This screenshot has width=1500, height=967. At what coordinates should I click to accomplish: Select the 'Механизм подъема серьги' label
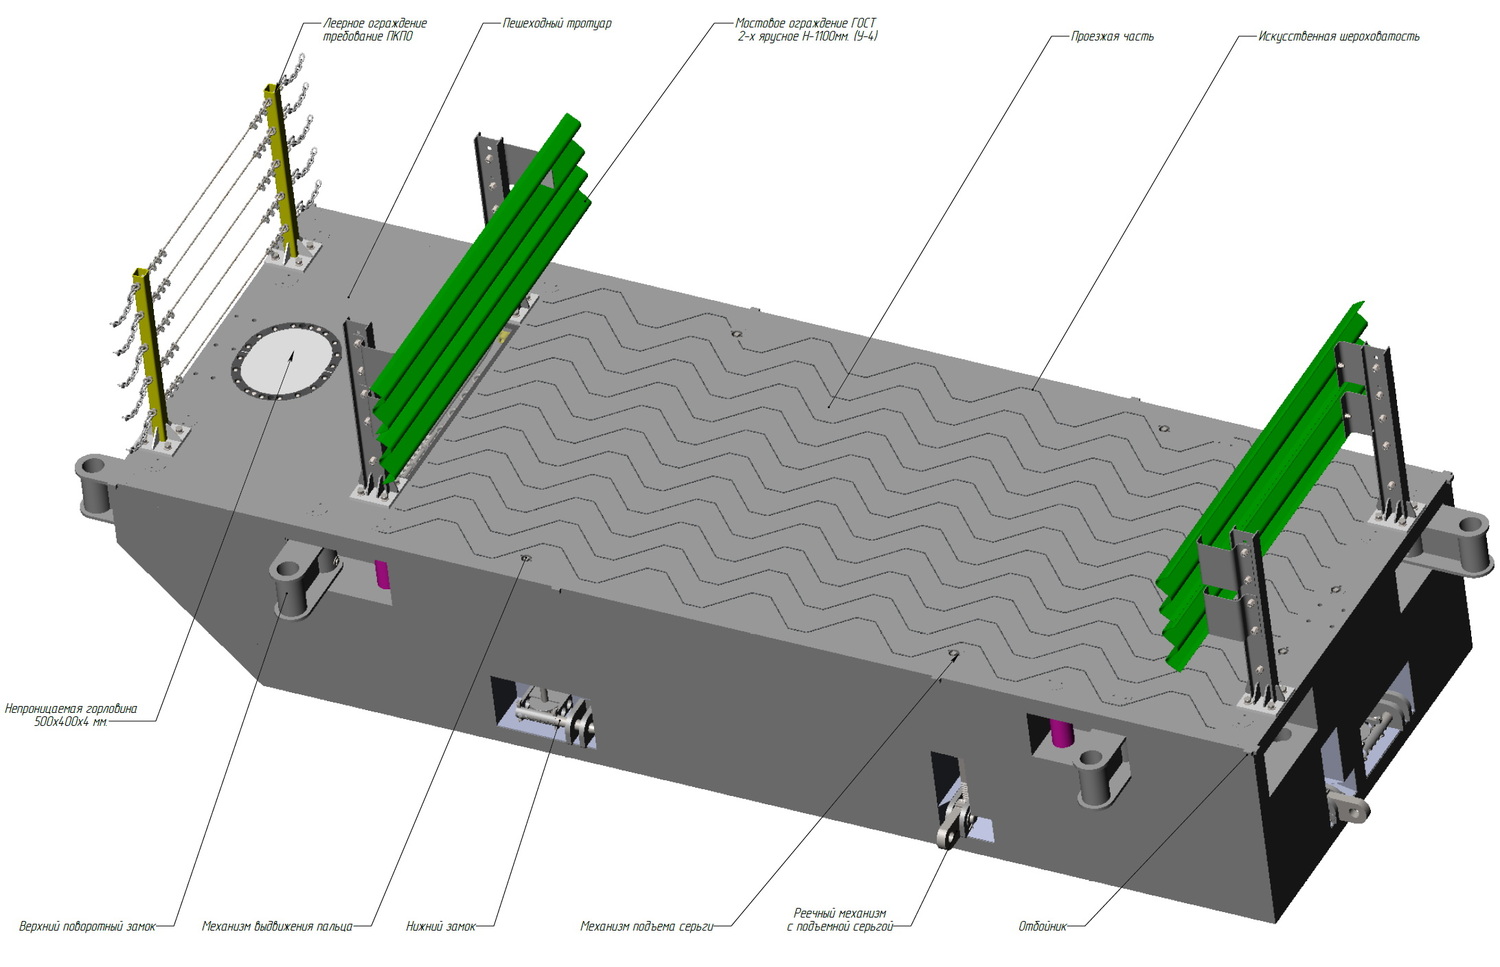tap(647, 927)
